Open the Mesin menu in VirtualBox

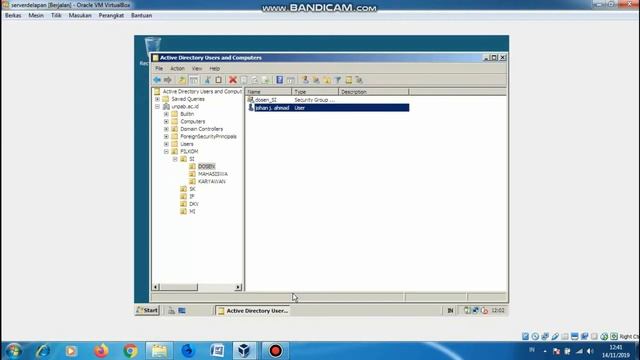point(36,16)
